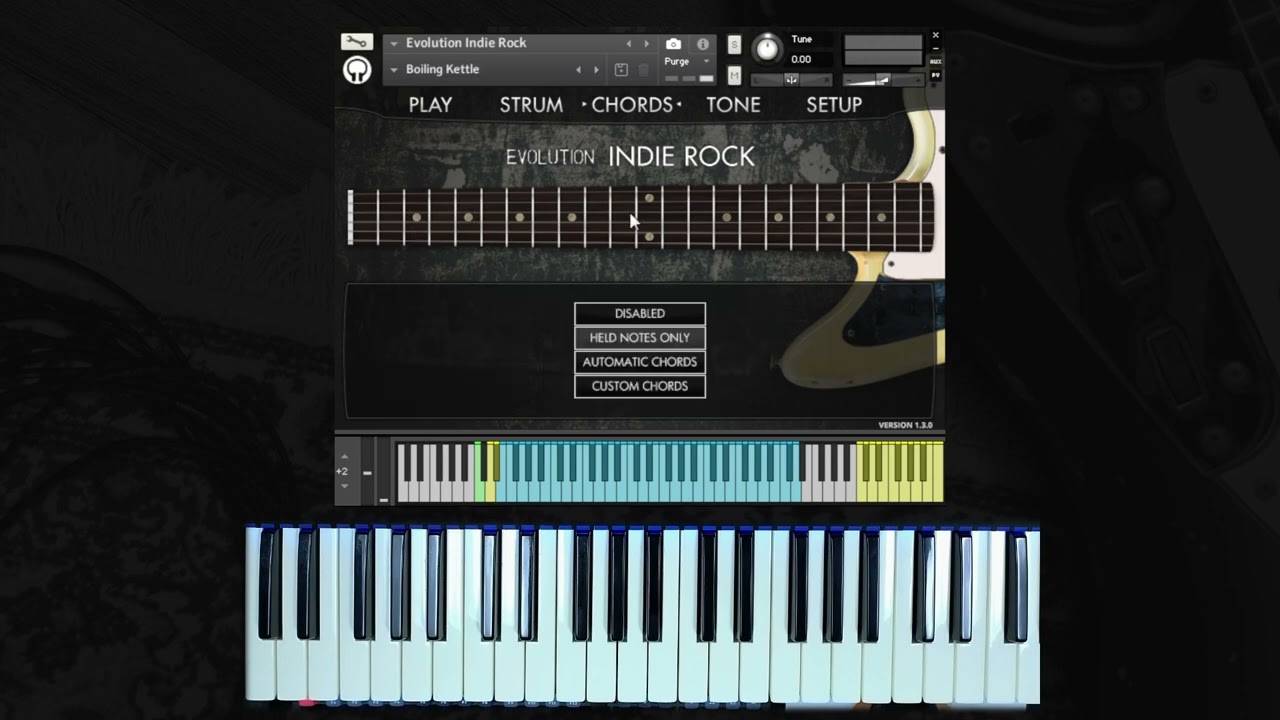Open the instrument info icon
1280x720 pixels.
703,44
